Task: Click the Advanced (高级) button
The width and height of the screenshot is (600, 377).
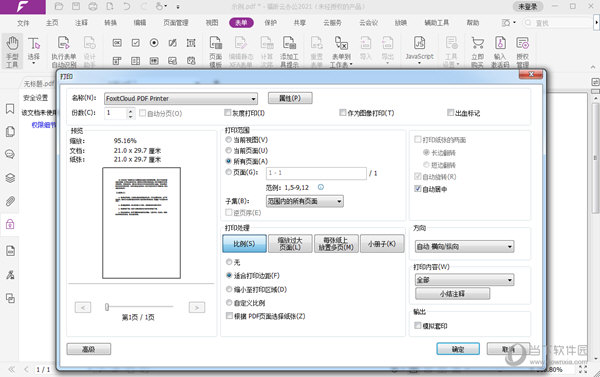Action: pyautogui.click(x=89, y=349)
